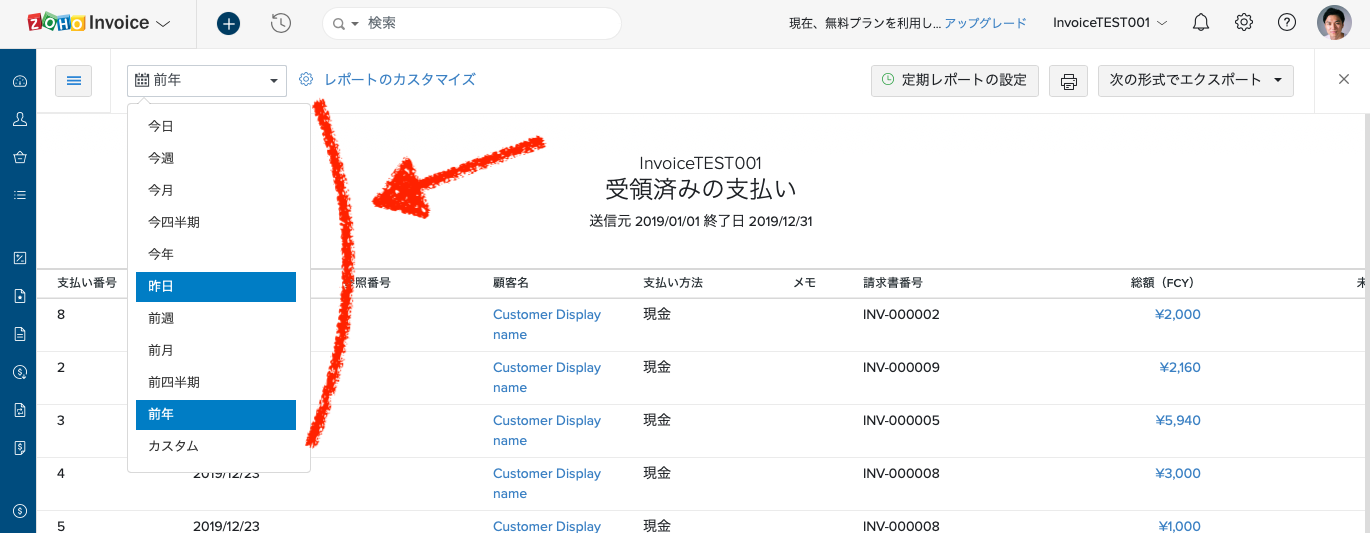Open the ¥2,000 amount link
Screen dimensions: 1370x533
[x=1178, y=314]
